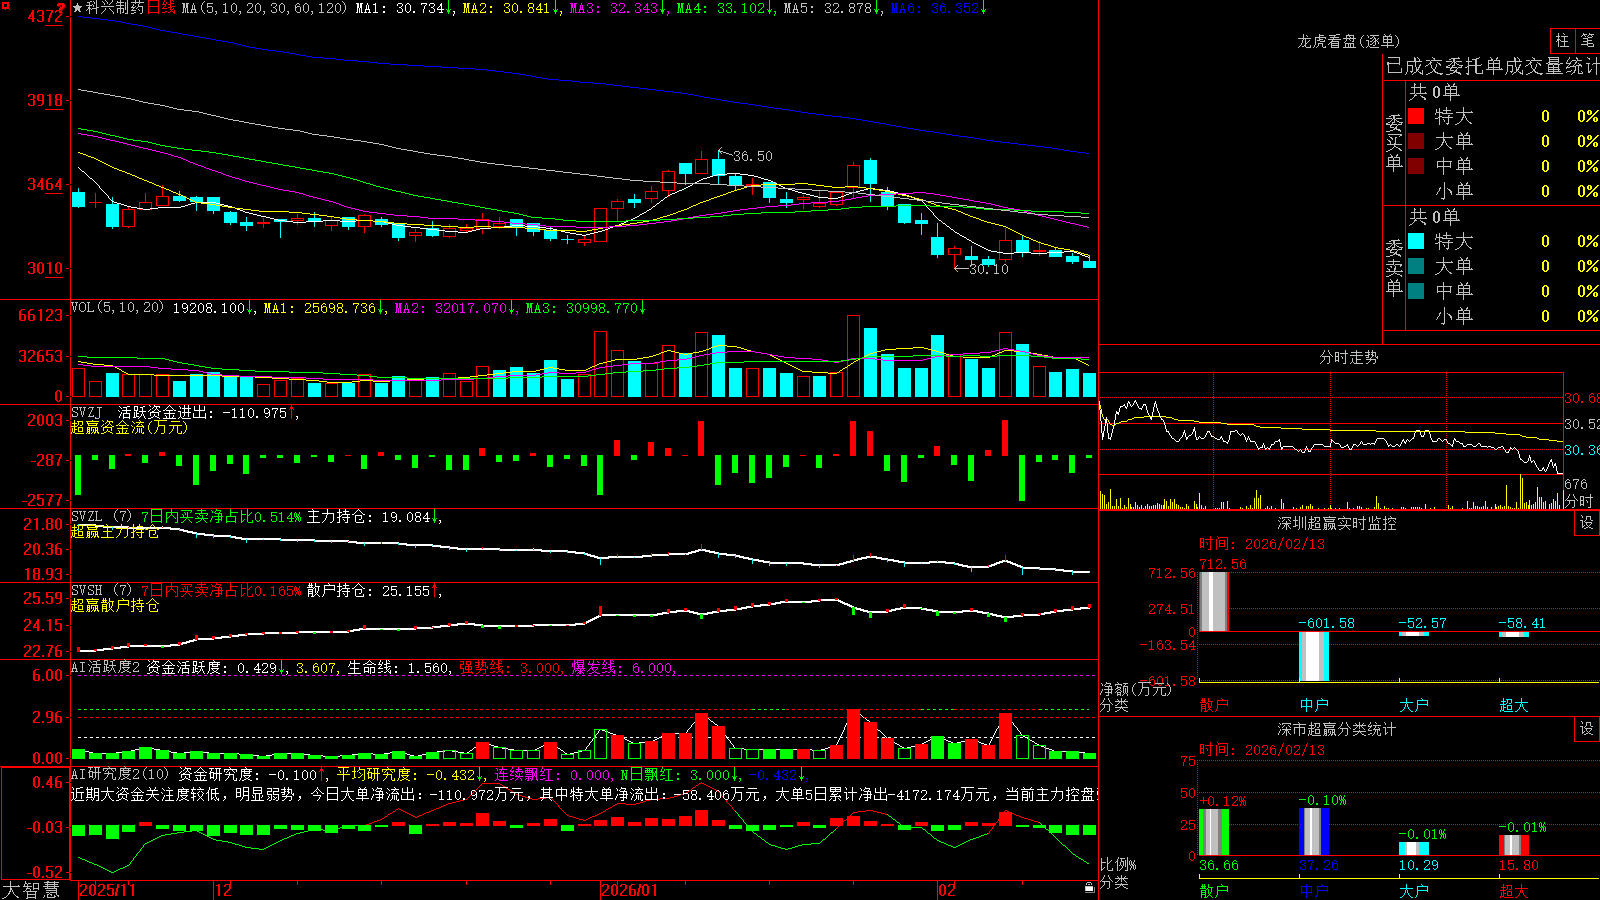The width and height of the screenshot is (1600, 900).
Task: Select the 散户 category under 深圳超赢实时监控
Action: click(1214, 705)
